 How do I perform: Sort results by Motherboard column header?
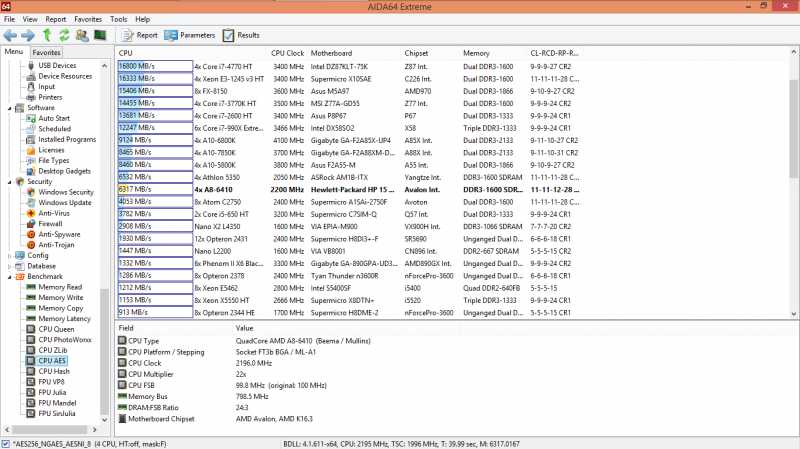click(354, 53)
